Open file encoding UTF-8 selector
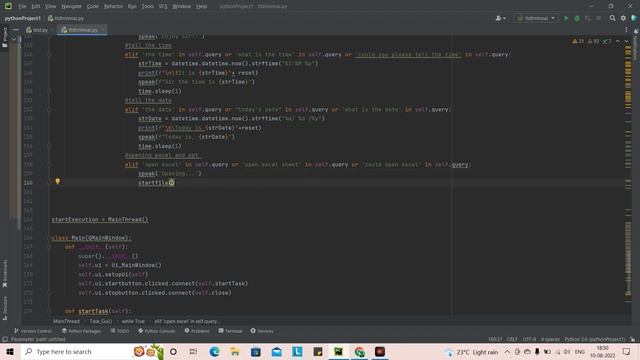Viewport: 640px width, 360px height. (x=529, y=339)
